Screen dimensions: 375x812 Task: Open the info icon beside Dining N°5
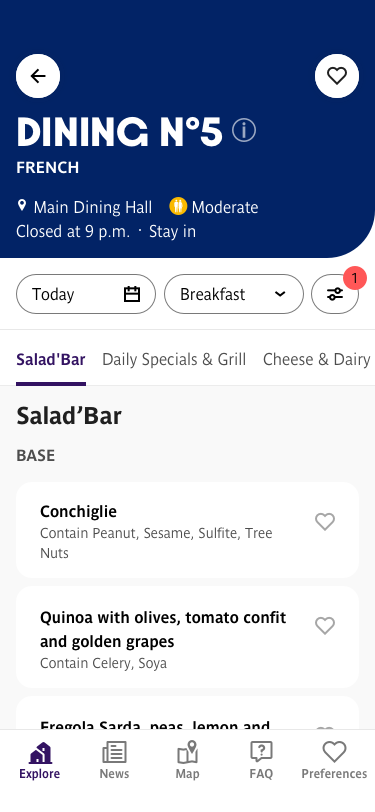click(x=244, y=130)
